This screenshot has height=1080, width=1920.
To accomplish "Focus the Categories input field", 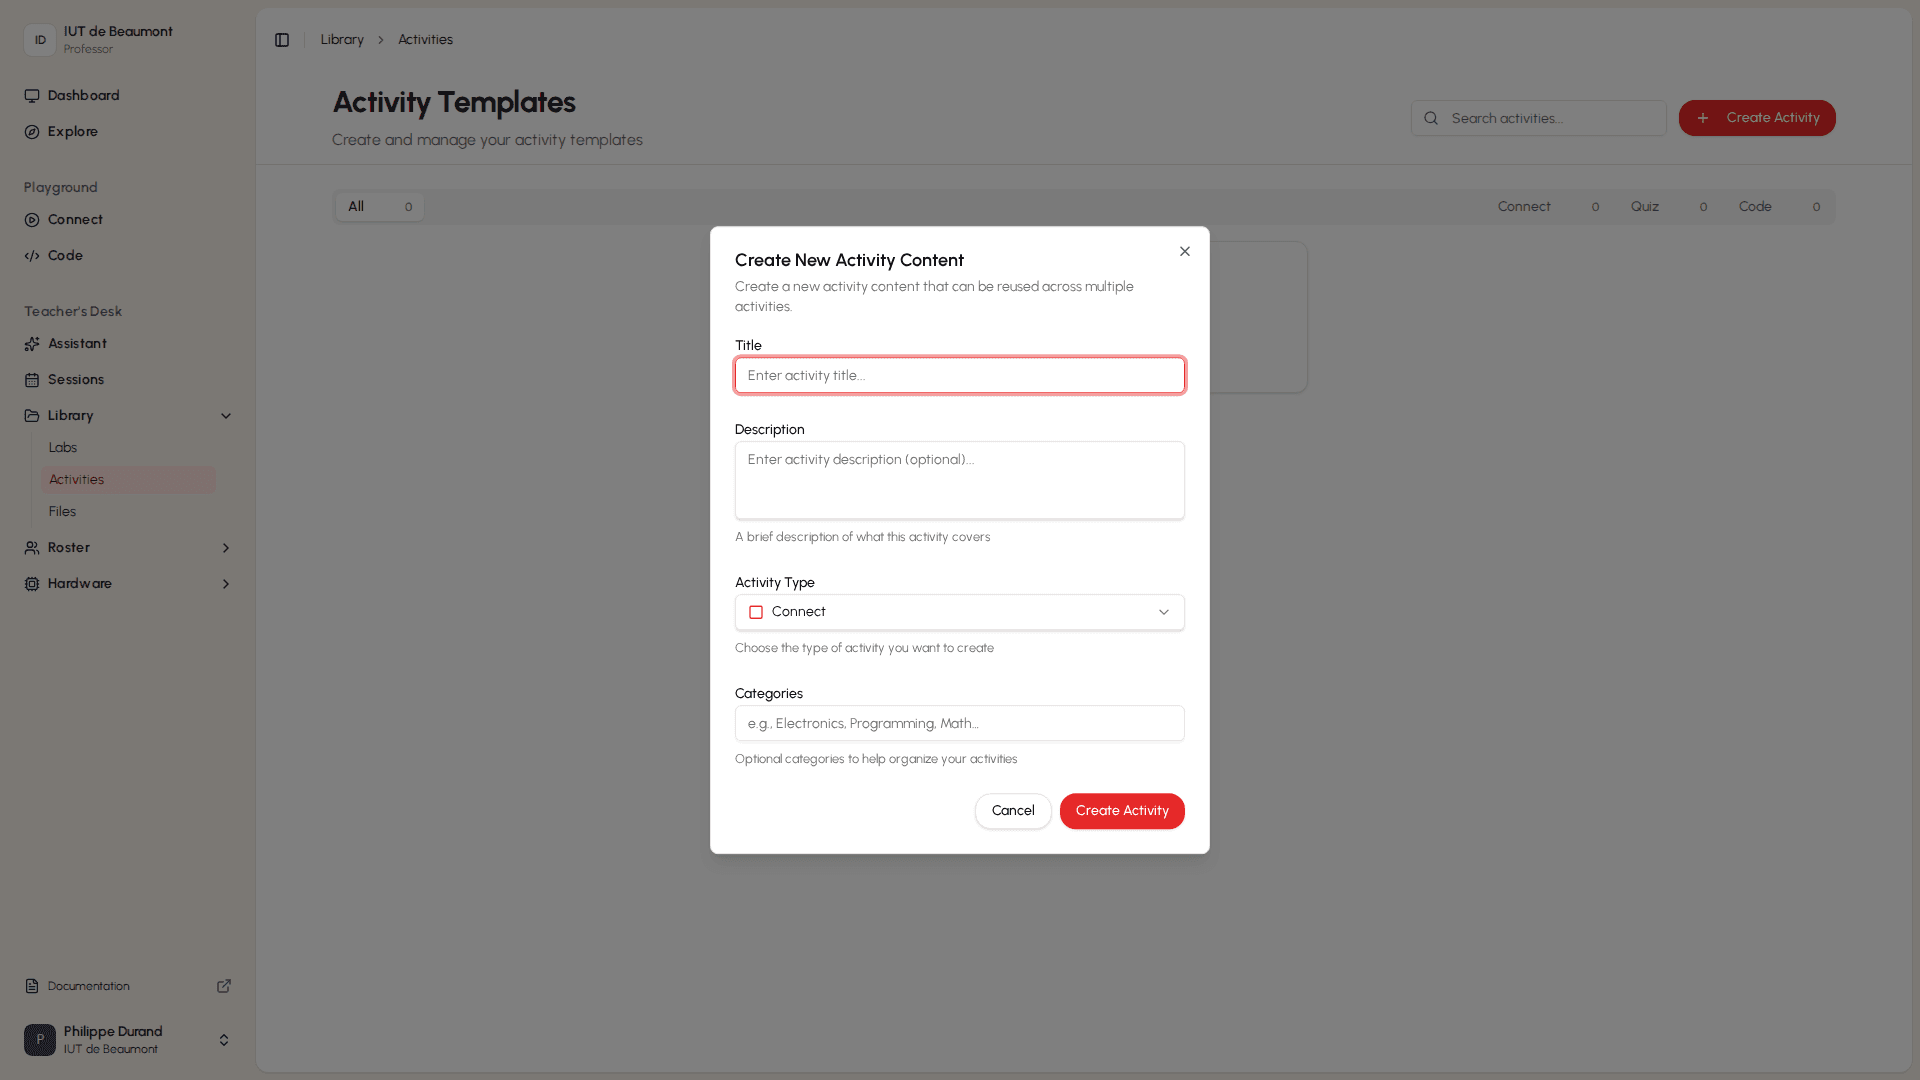I will pyautogui.click(x=960, y=724).
